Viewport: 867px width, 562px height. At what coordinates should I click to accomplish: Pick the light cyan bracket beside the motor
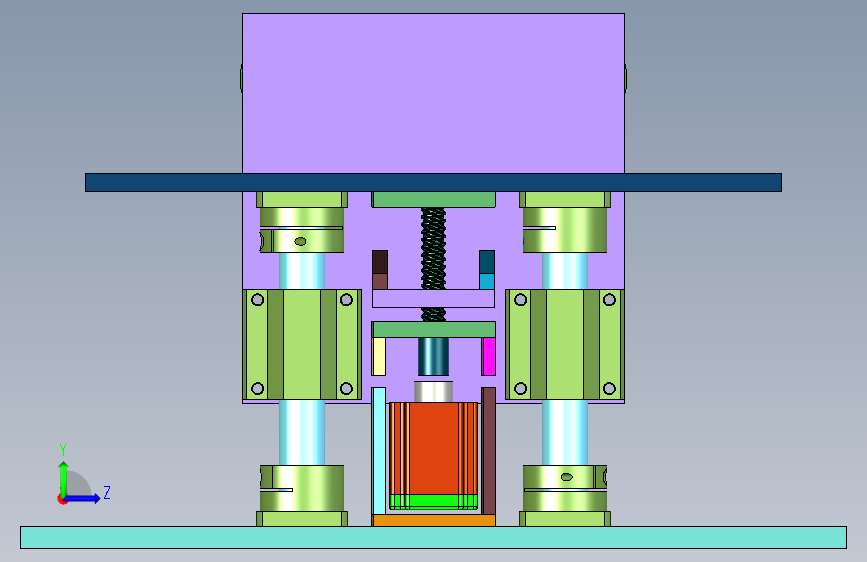(379, 451)
